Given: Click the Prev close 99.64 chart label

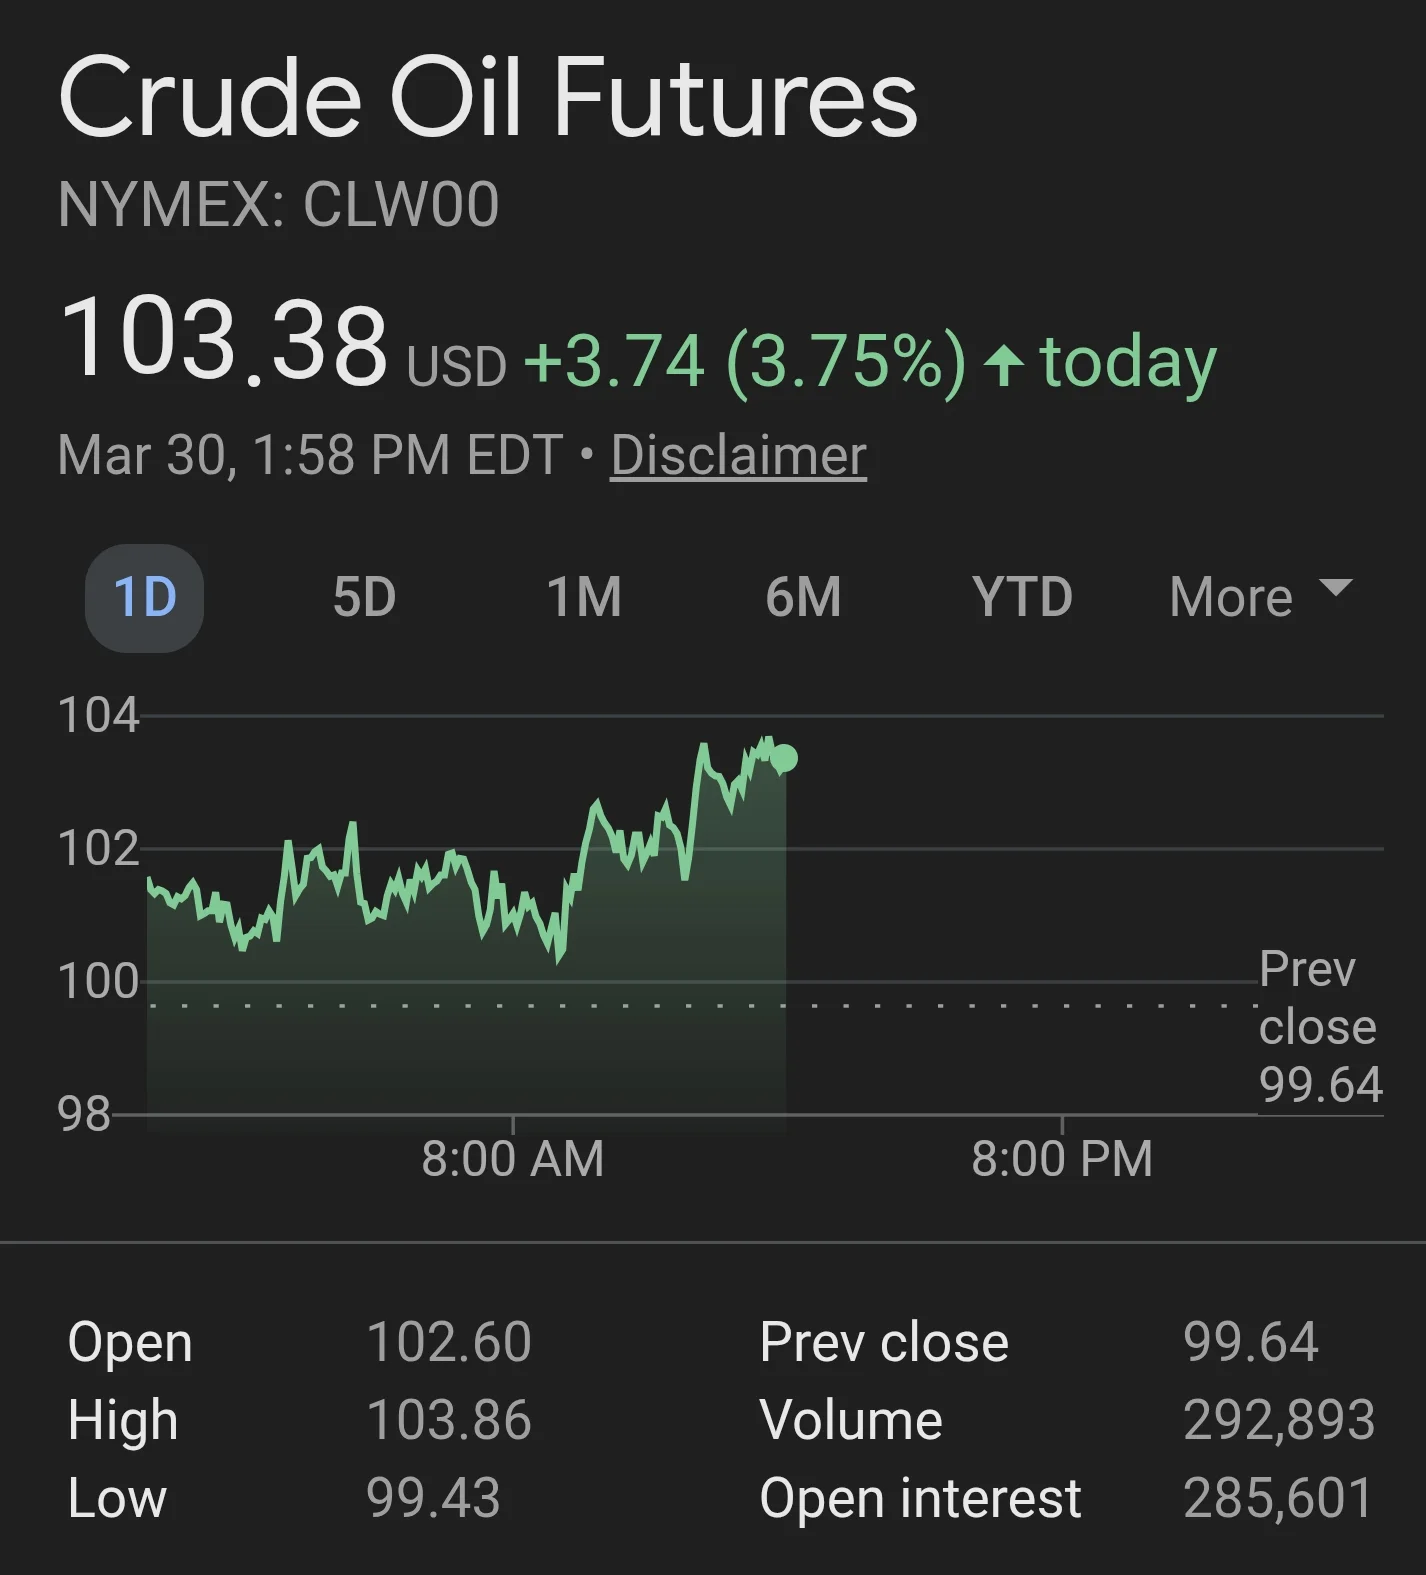Looking at the screenshot, I should pos(1319,1027).
